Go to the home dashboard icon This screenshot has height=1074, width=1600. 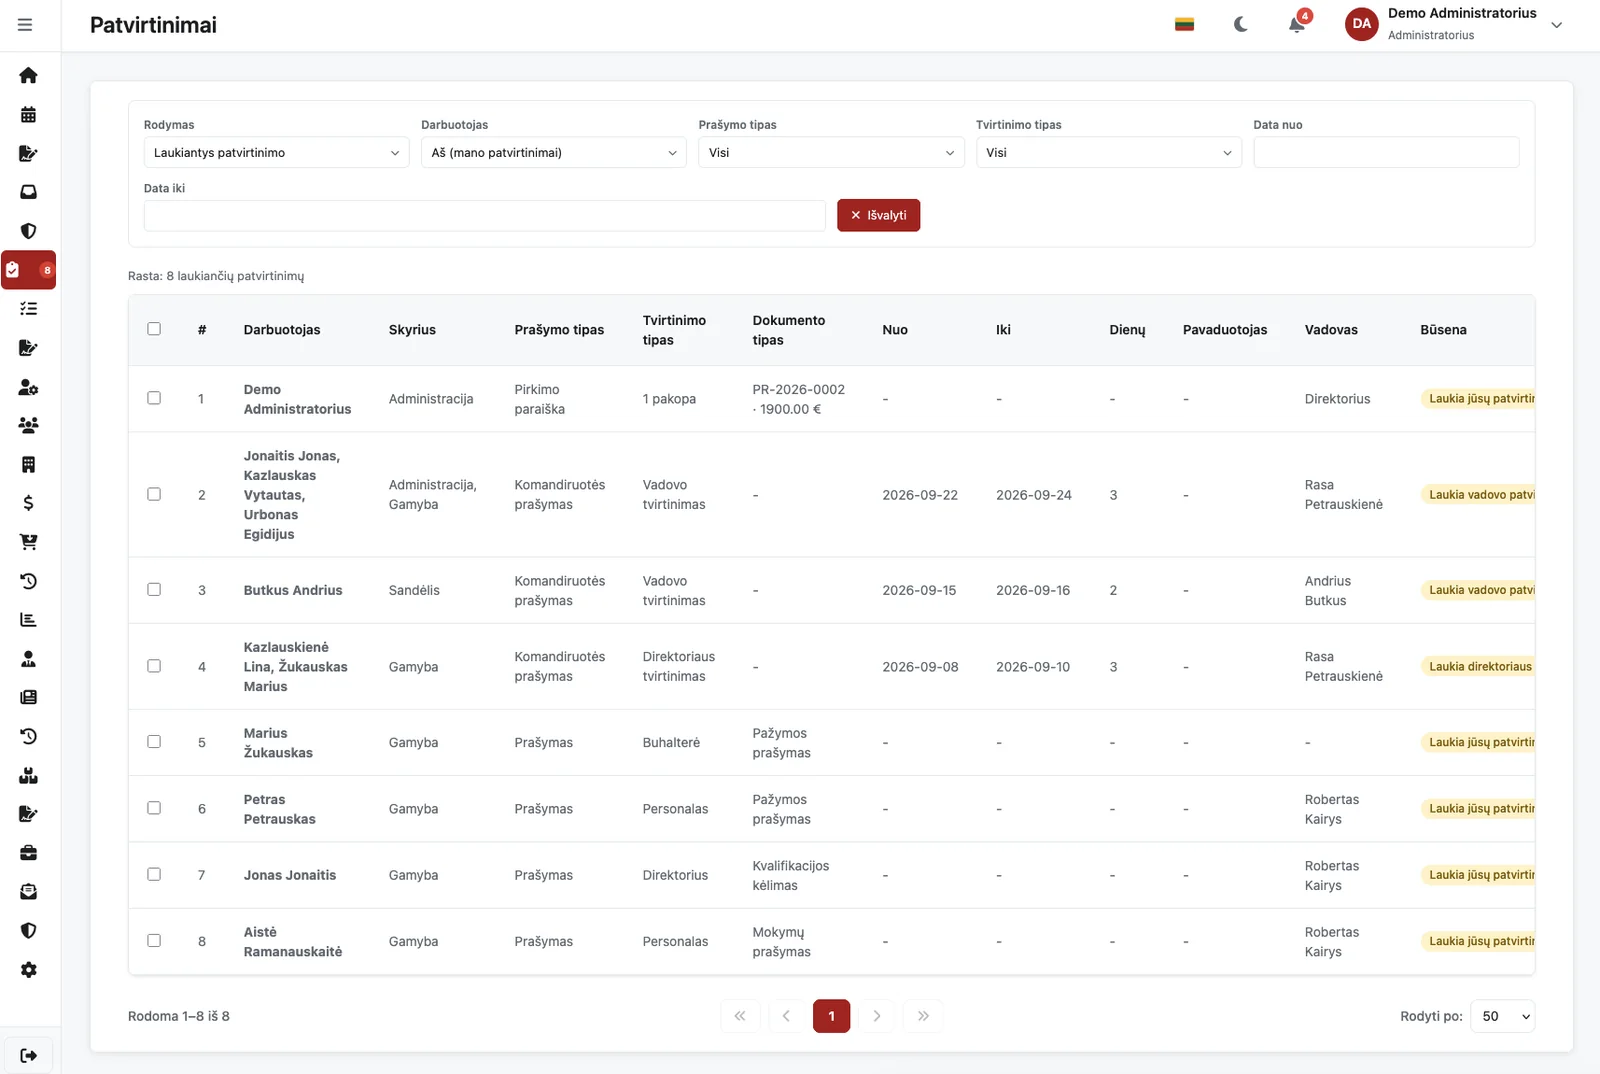click(x=28, y=75)
